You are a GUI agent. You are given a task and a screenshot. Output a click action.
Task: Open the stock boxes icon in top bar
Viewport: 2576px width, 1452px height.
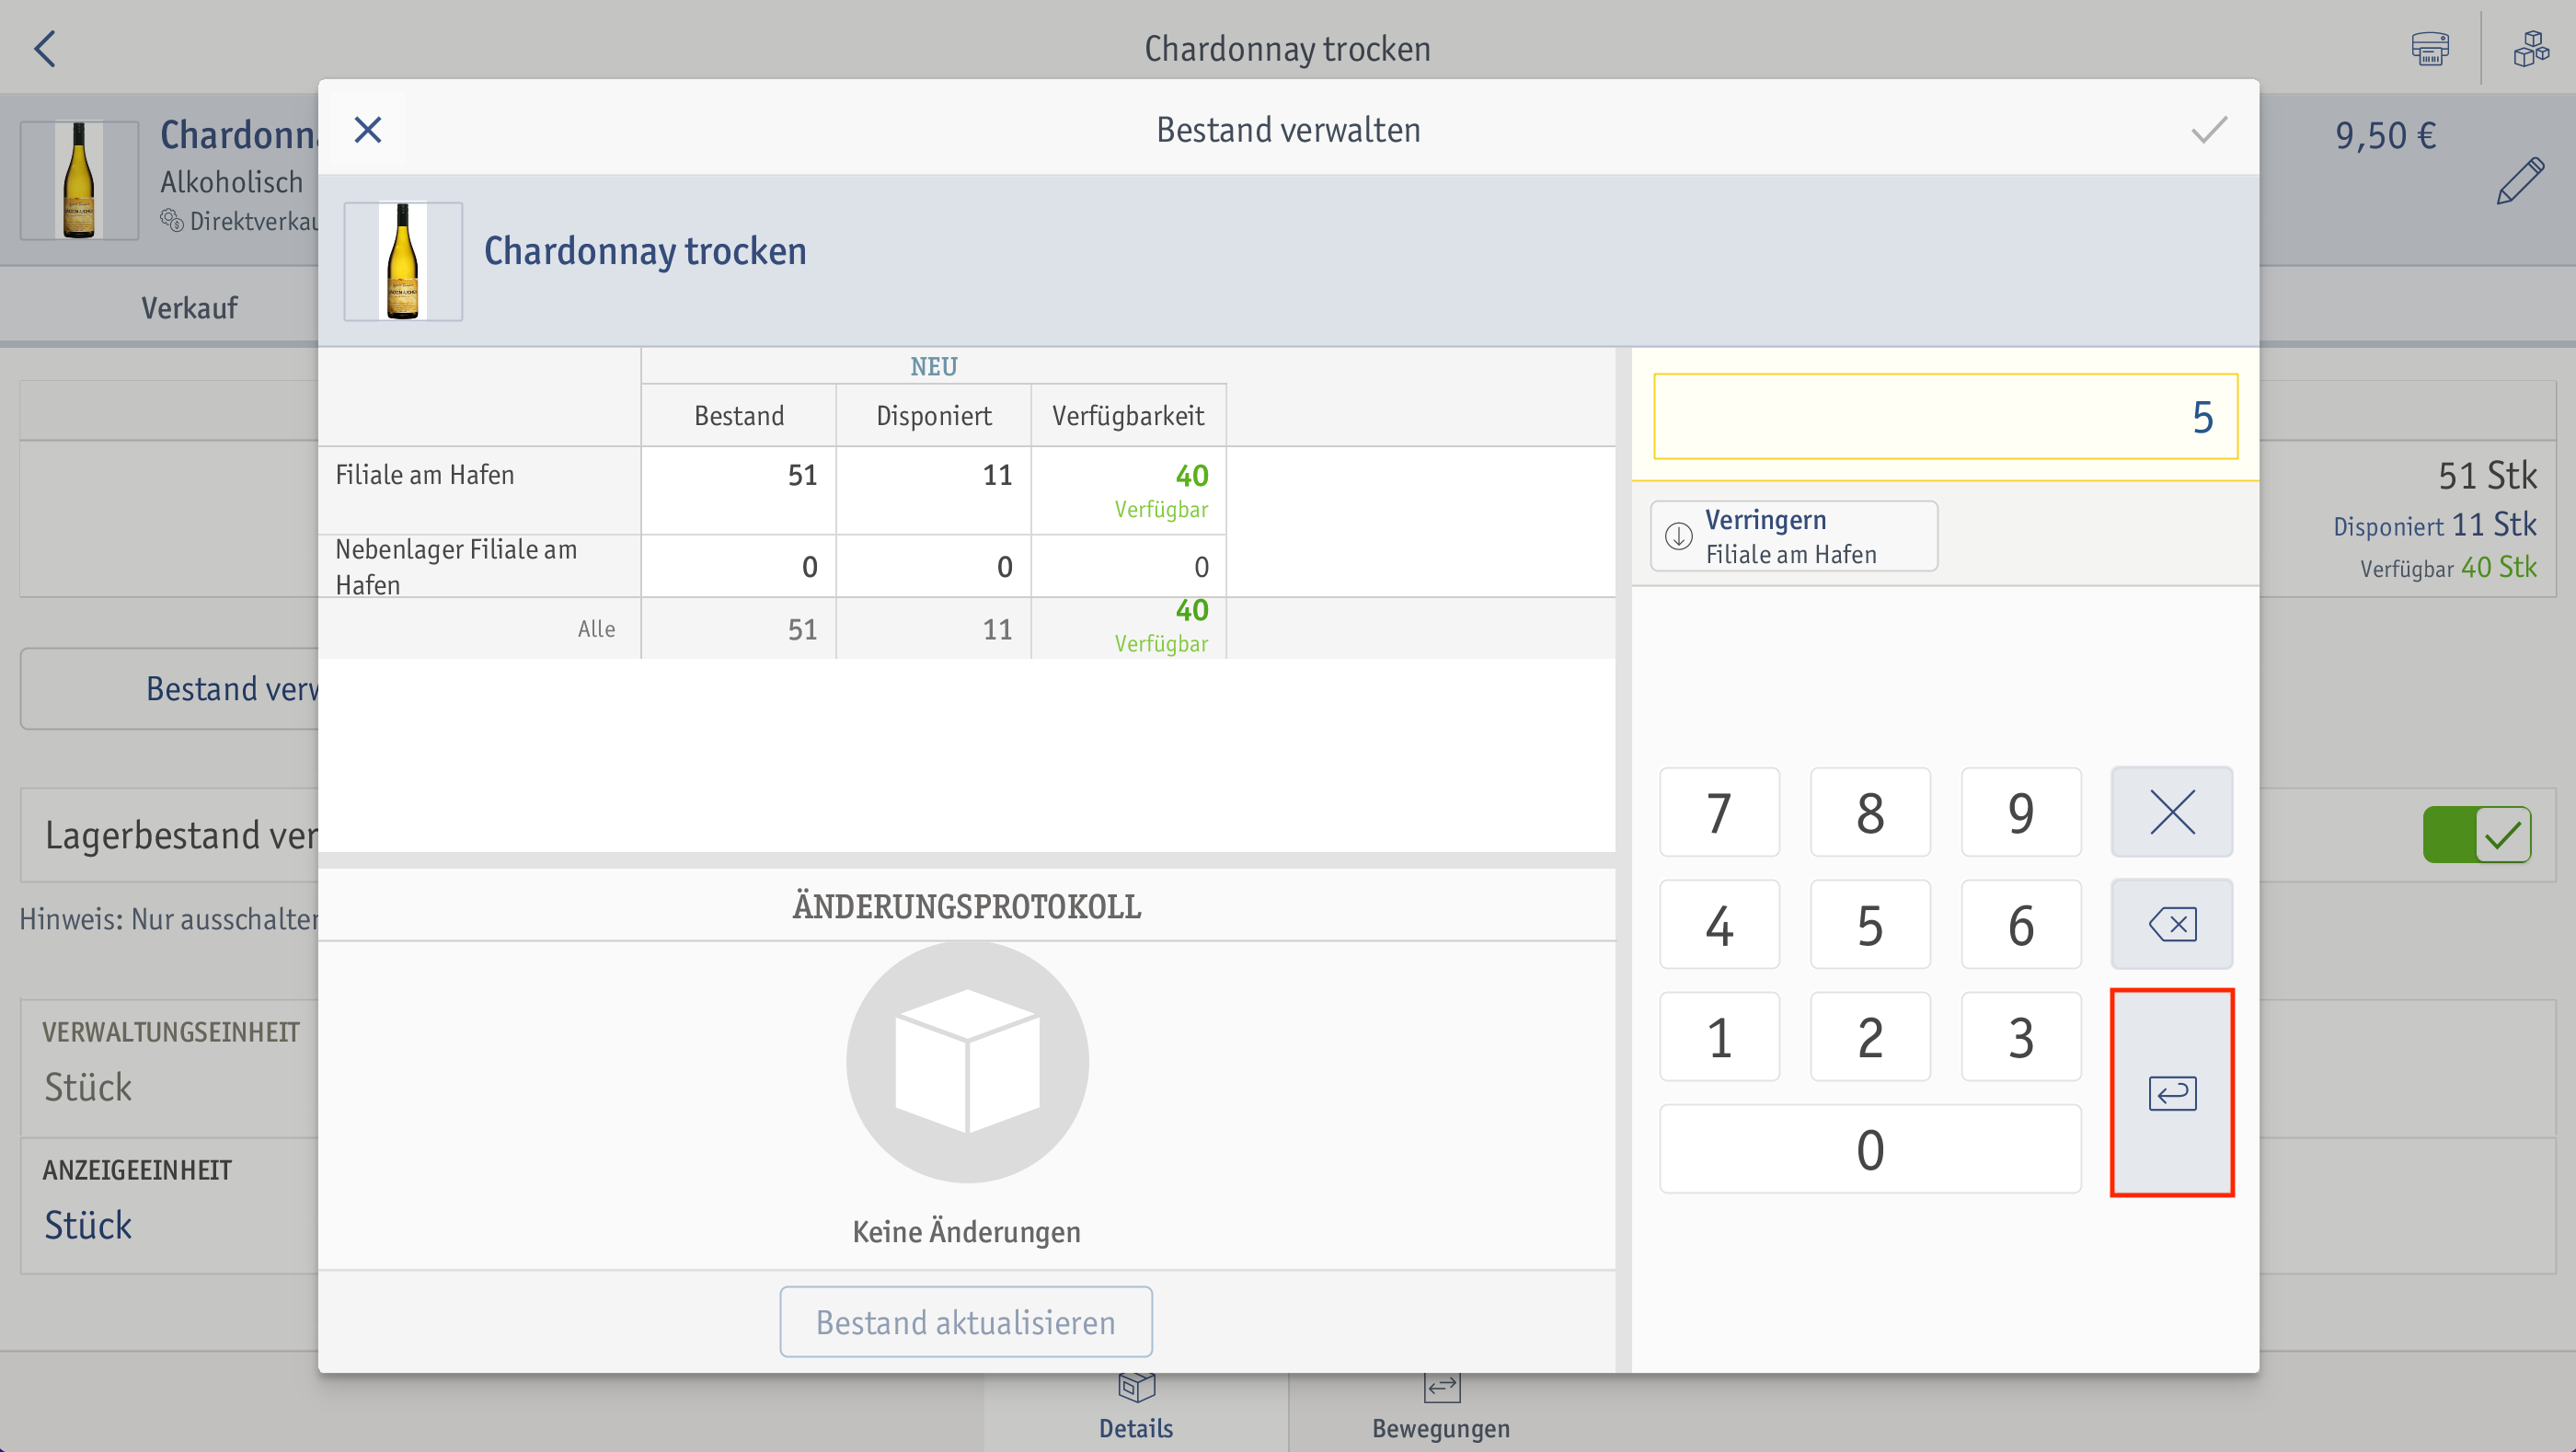(x=2531, y=48)
